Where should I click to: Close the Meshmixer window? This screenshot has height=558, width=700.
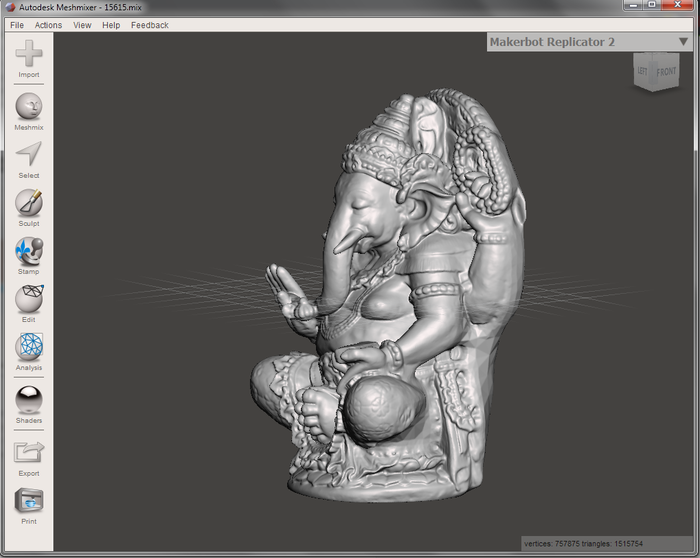[x=675, y=5]
